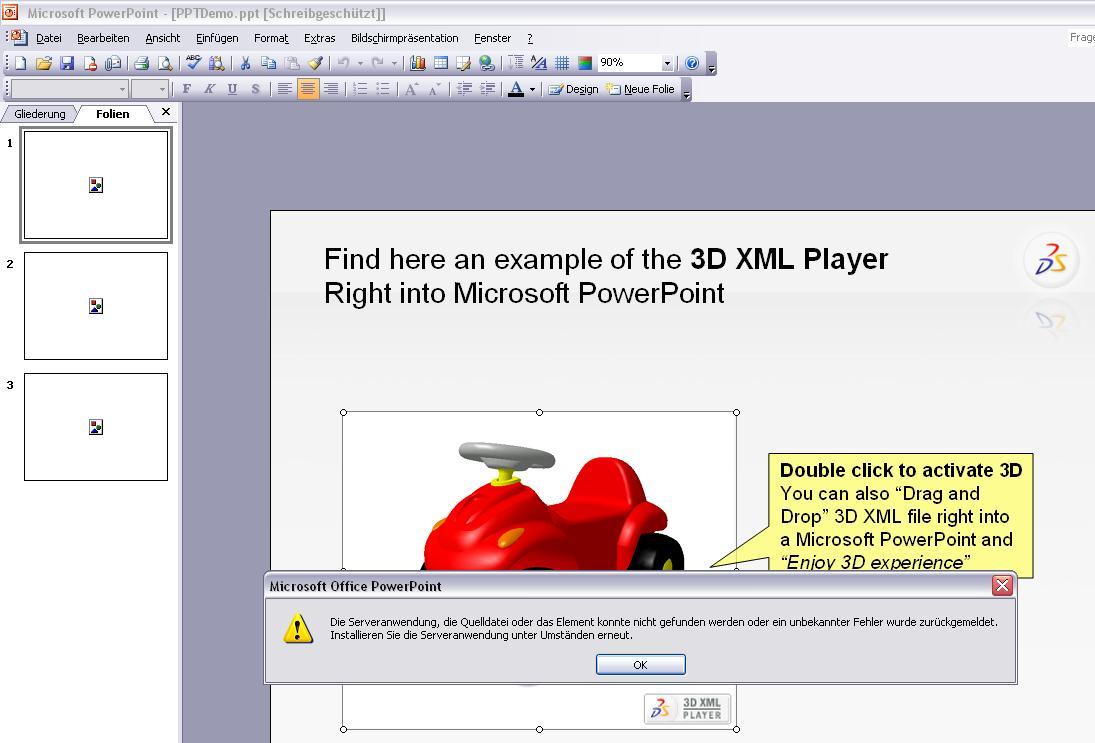Create a new presentation with the New icon
The image size is (1095, 743).
[20, 64]
